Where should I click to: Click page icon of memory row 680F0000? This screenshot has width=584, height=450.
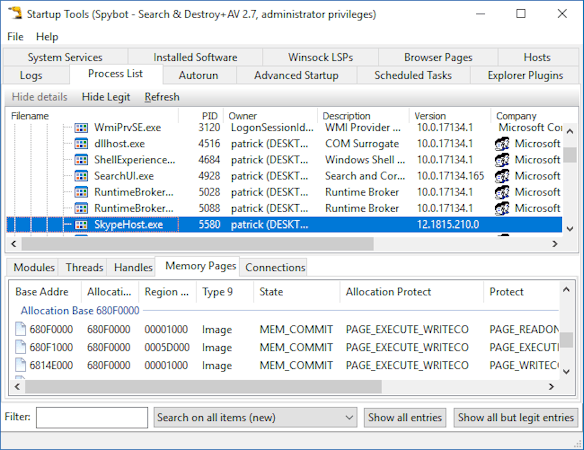(x=20, y=329)
